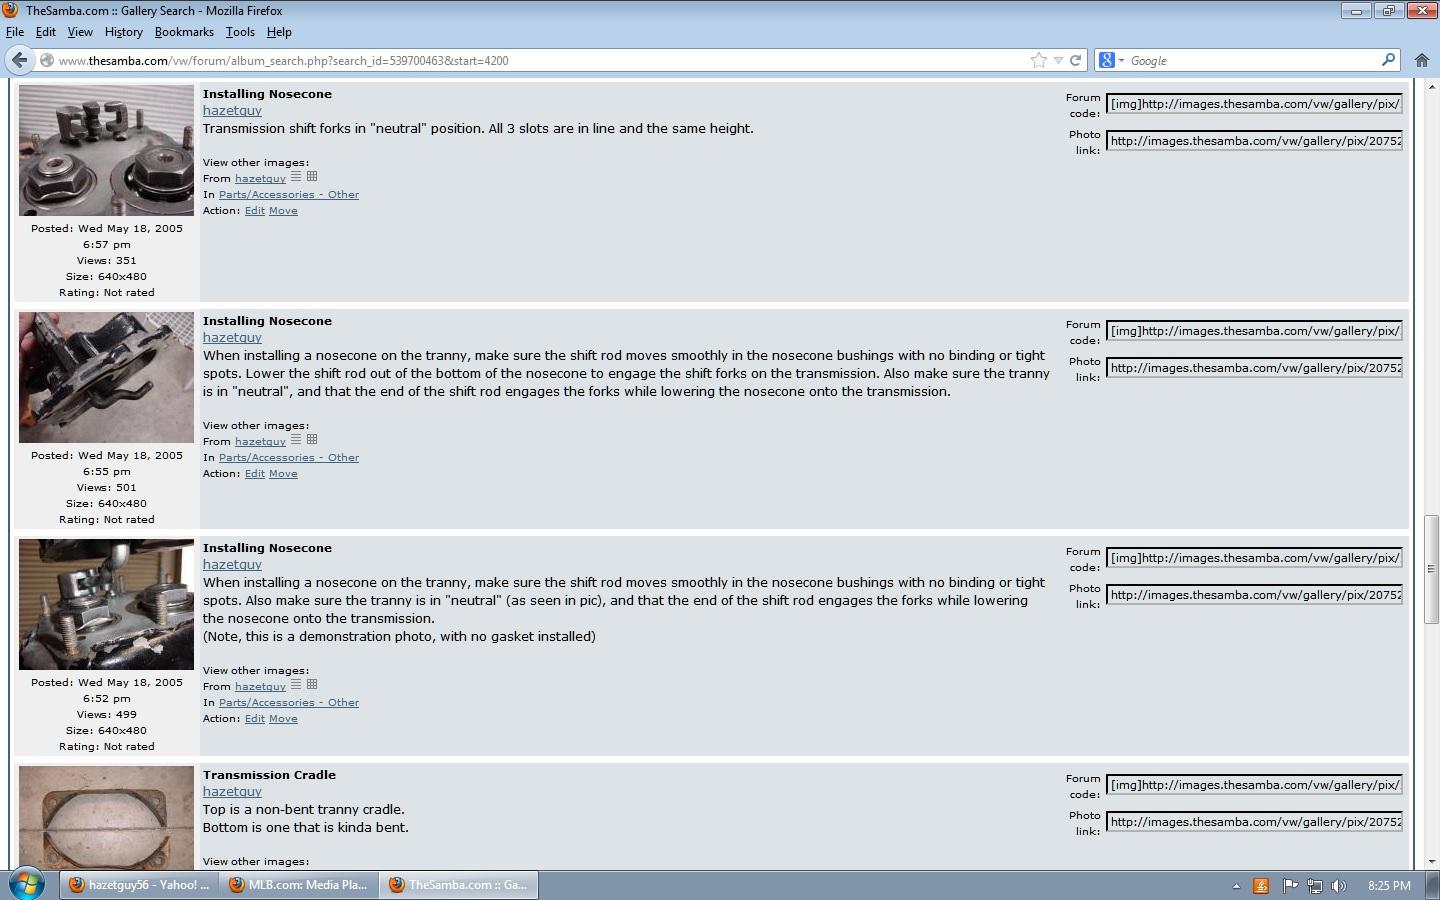Image resolution: width=1440 pixels, height=900 pixels.
Task: Switch to MLB.com Media Player taskbar window
Action: coord(299,885)
